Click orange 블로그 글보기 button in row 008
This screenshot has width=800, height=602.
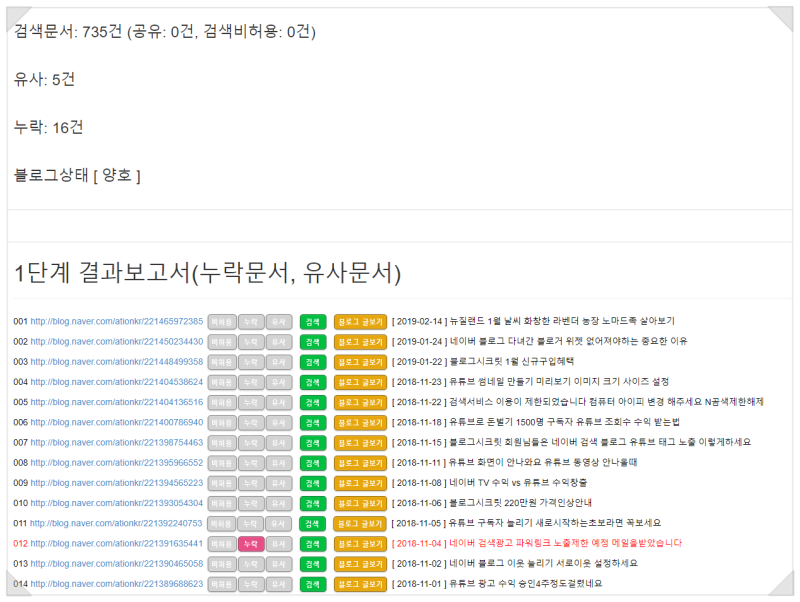(360, 463)
